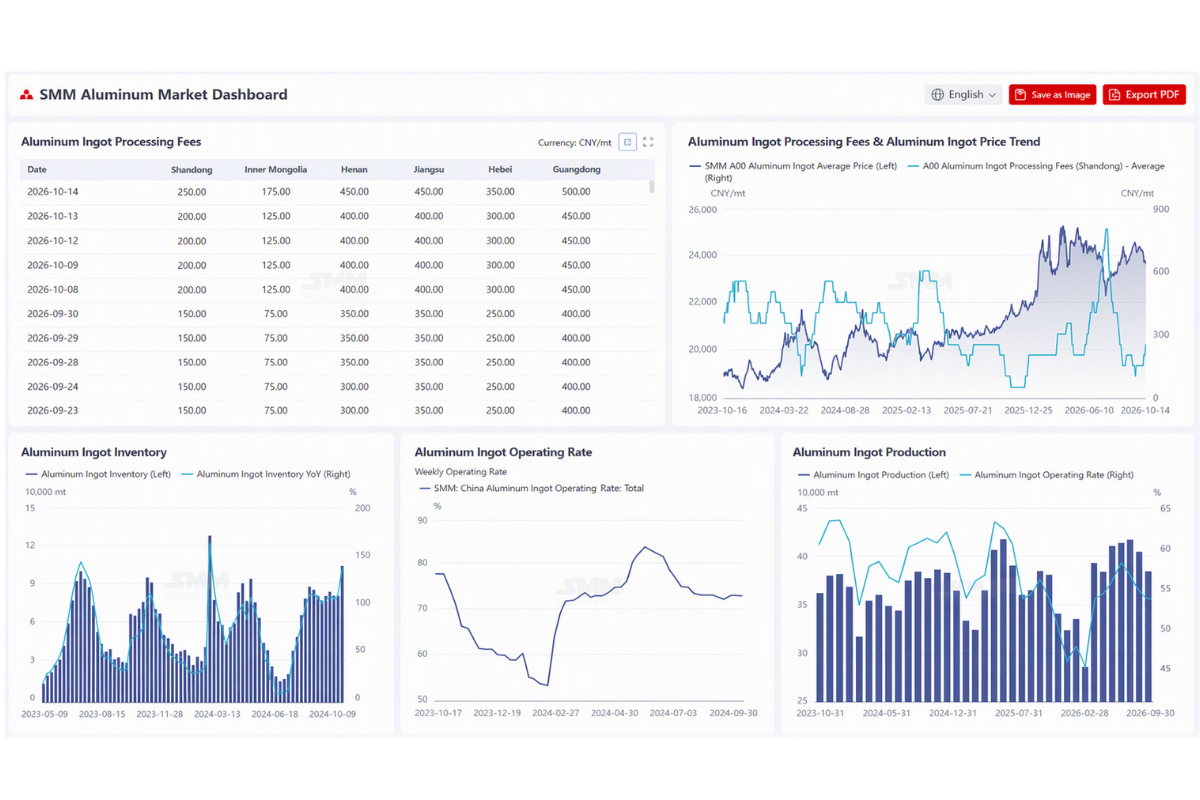Click the Aluminum Ingot Processing Fees table title
Screen dimensions: 1200x800
111,142
